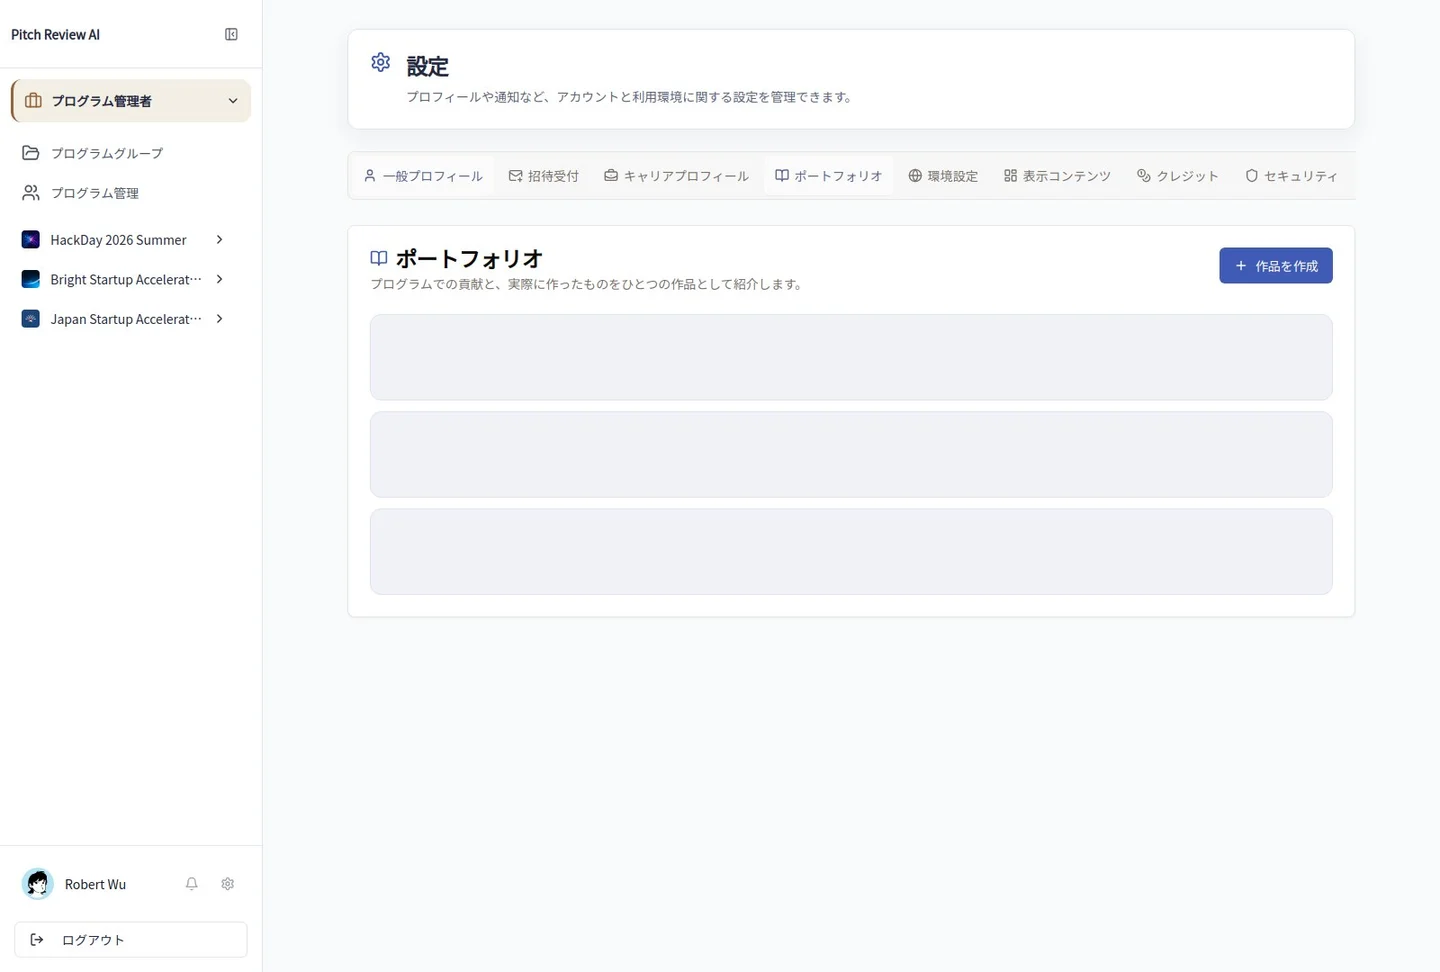The width and height of the screenshot is (1440, 972).
Task: Click Bright Startup Accelerator program thumbnail
Action: click(x=31, y=279)
